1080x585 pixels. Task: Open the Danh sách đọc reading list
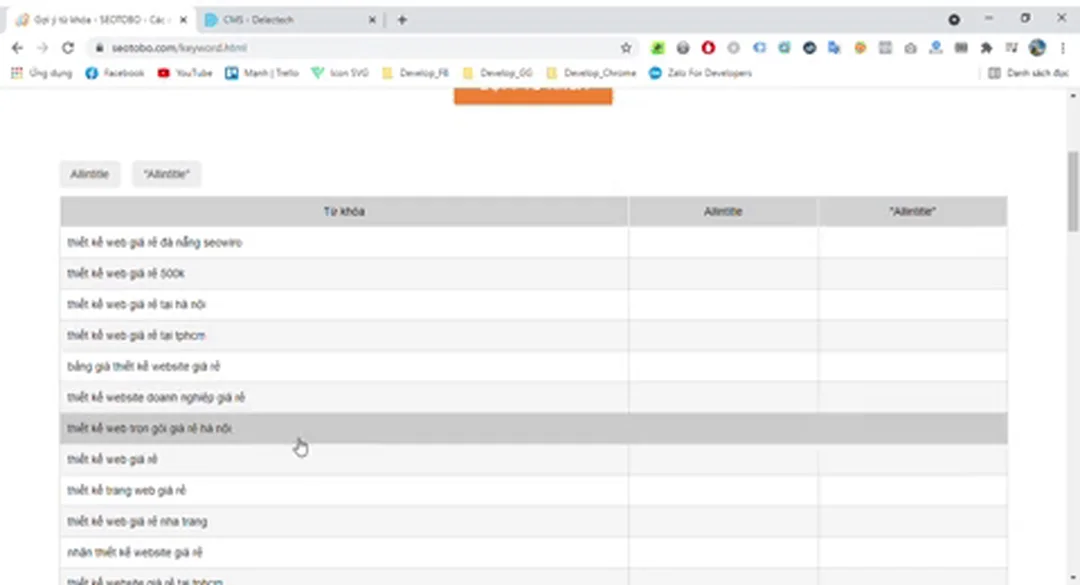coord(1028,73)
